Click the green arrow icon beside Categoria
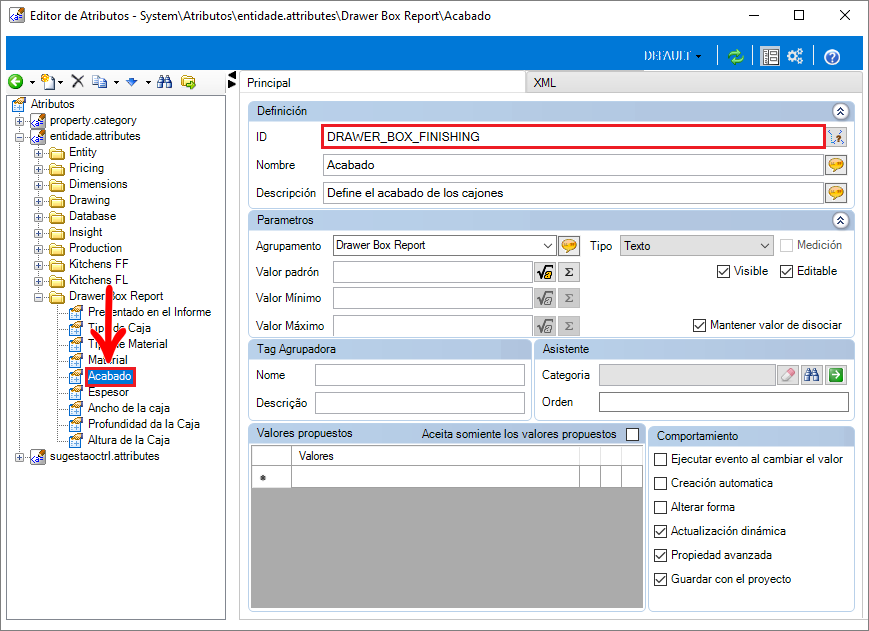This screenshot has height=631, width=869. click(836, 375)
